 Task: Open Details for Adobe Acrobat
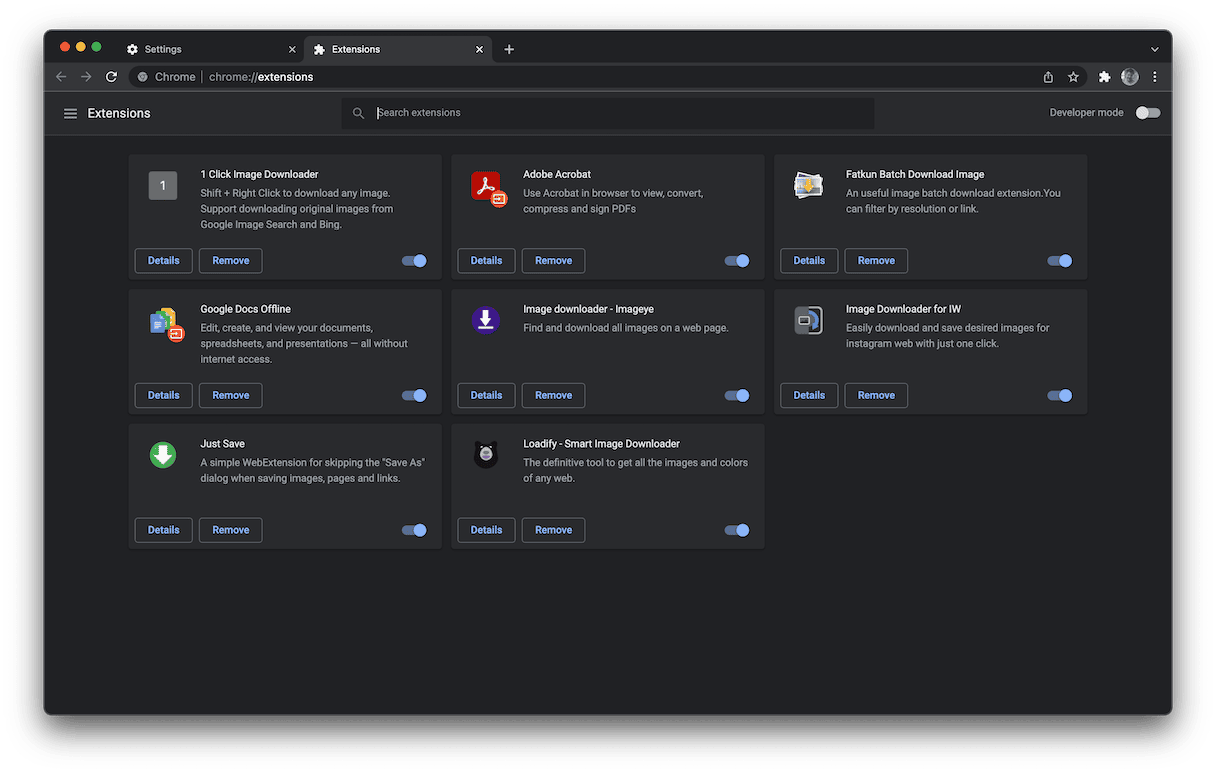[487, 261]
